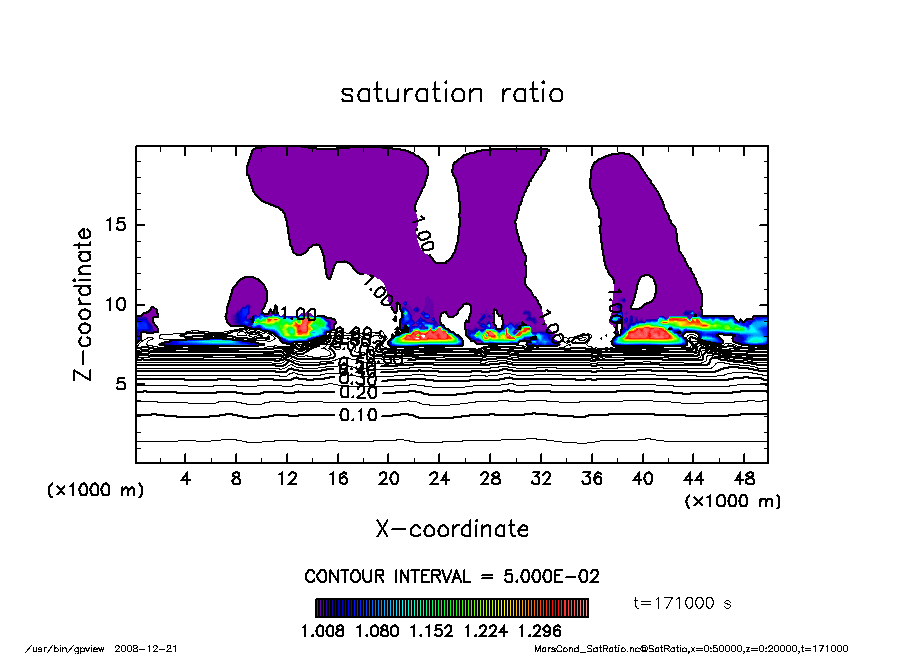Click the 1.296 color bar label
This screenshot has height=654, width=904.
(x=540, y=631)
